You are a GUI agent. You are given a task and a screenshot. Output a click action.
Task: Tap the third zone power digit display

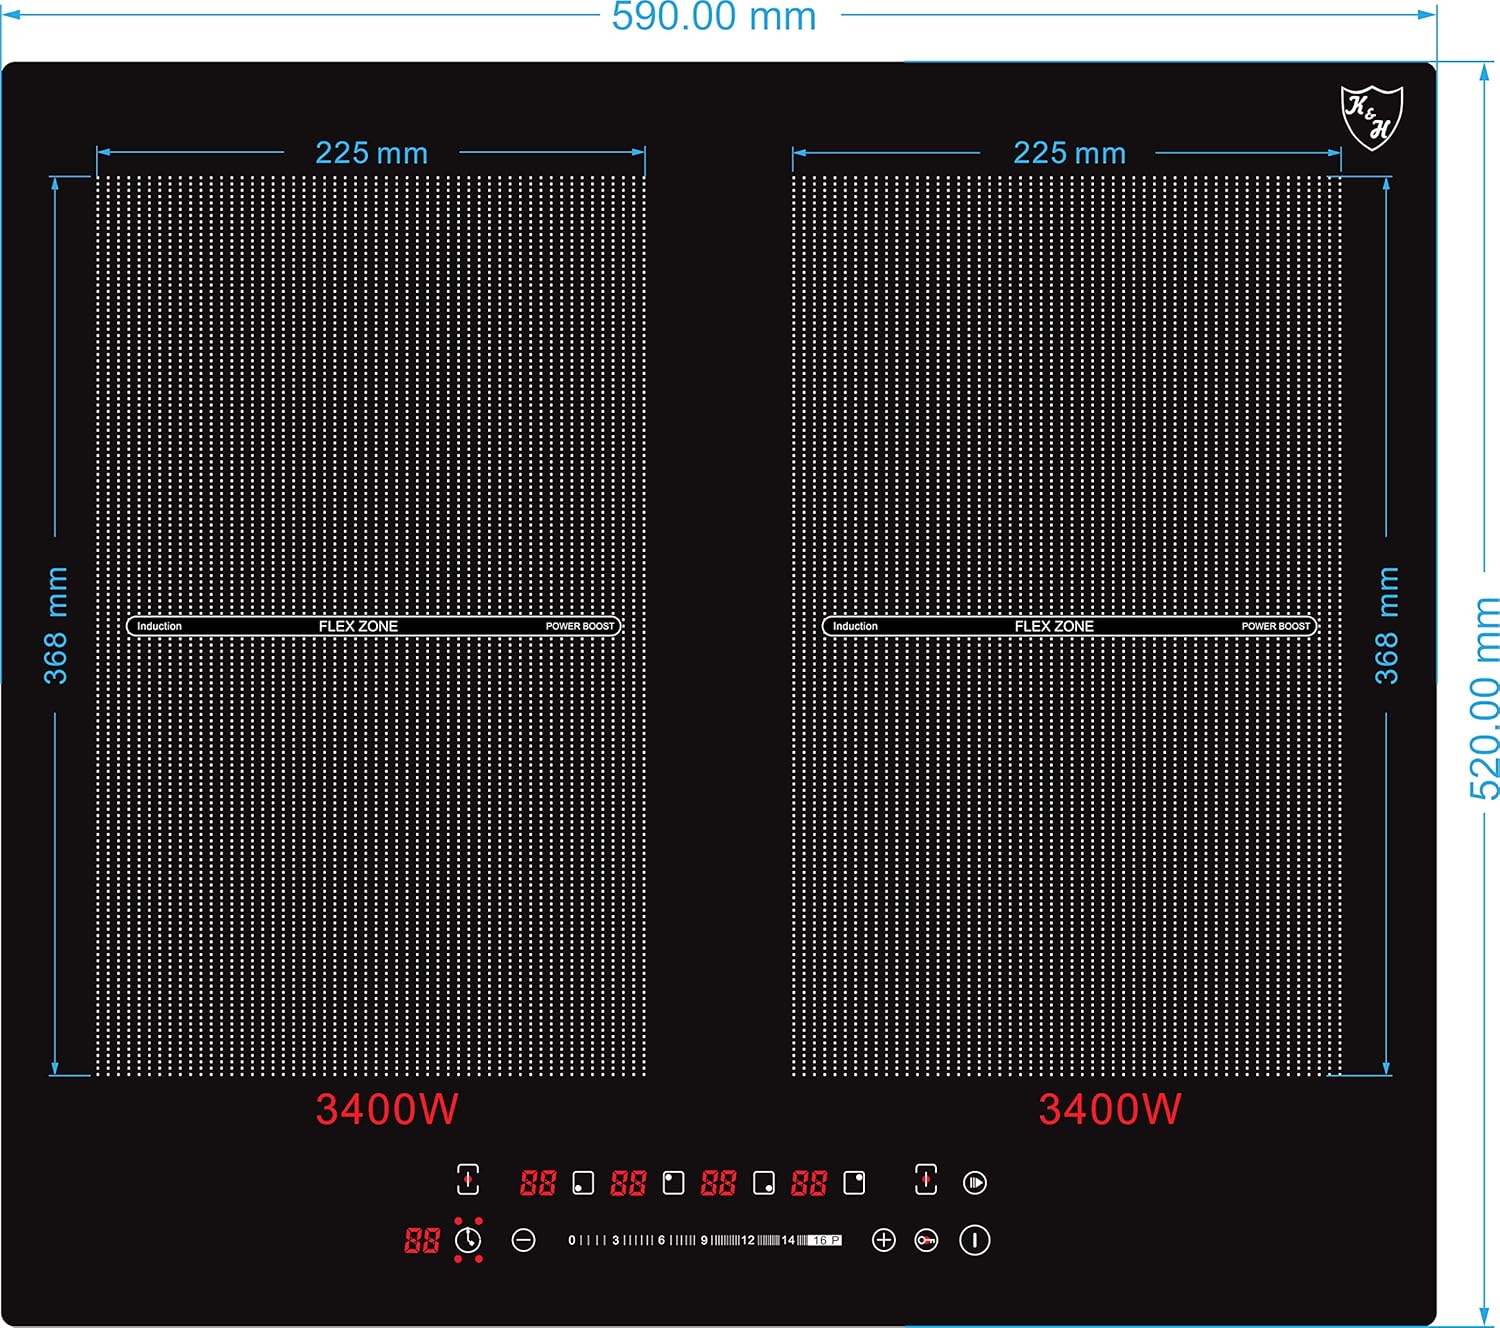719,1184
